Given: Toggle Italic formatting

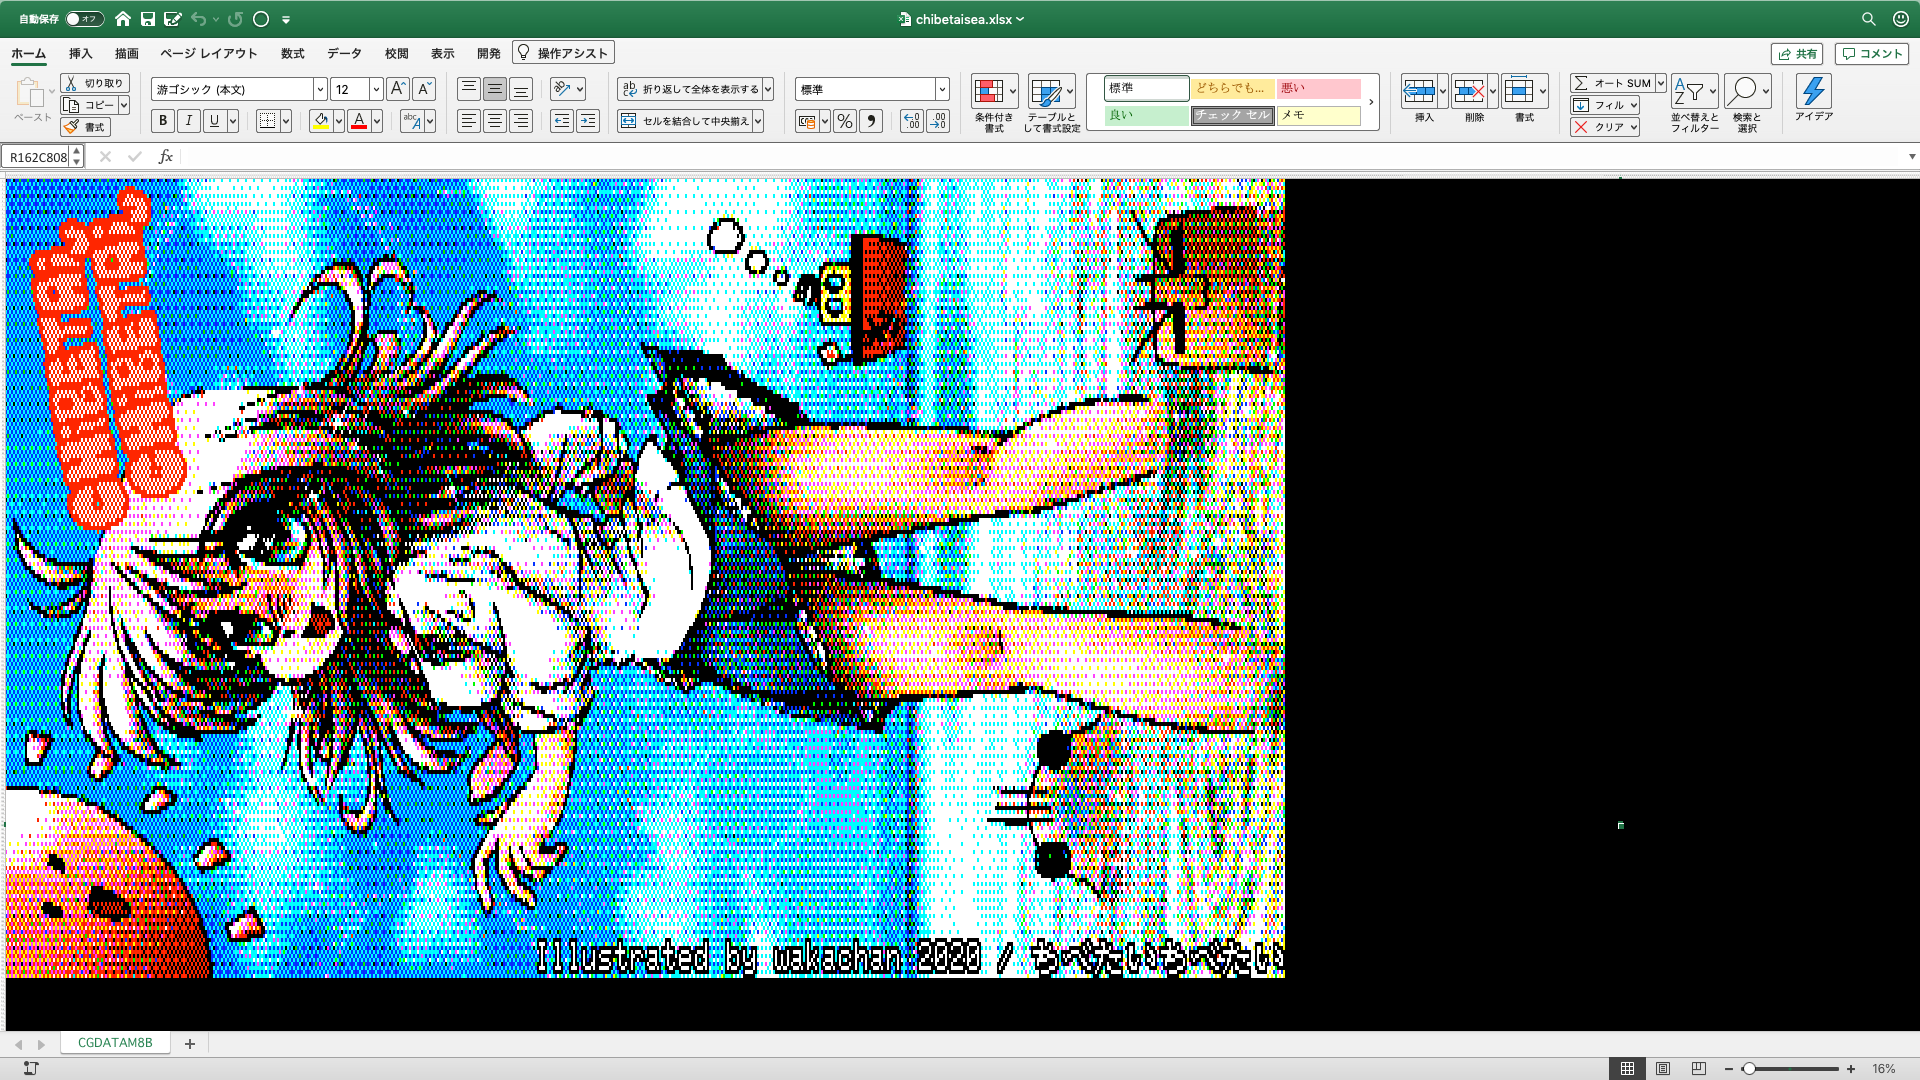Looking at the screenshot, I should pyautogui.click(x=189, y=121).
